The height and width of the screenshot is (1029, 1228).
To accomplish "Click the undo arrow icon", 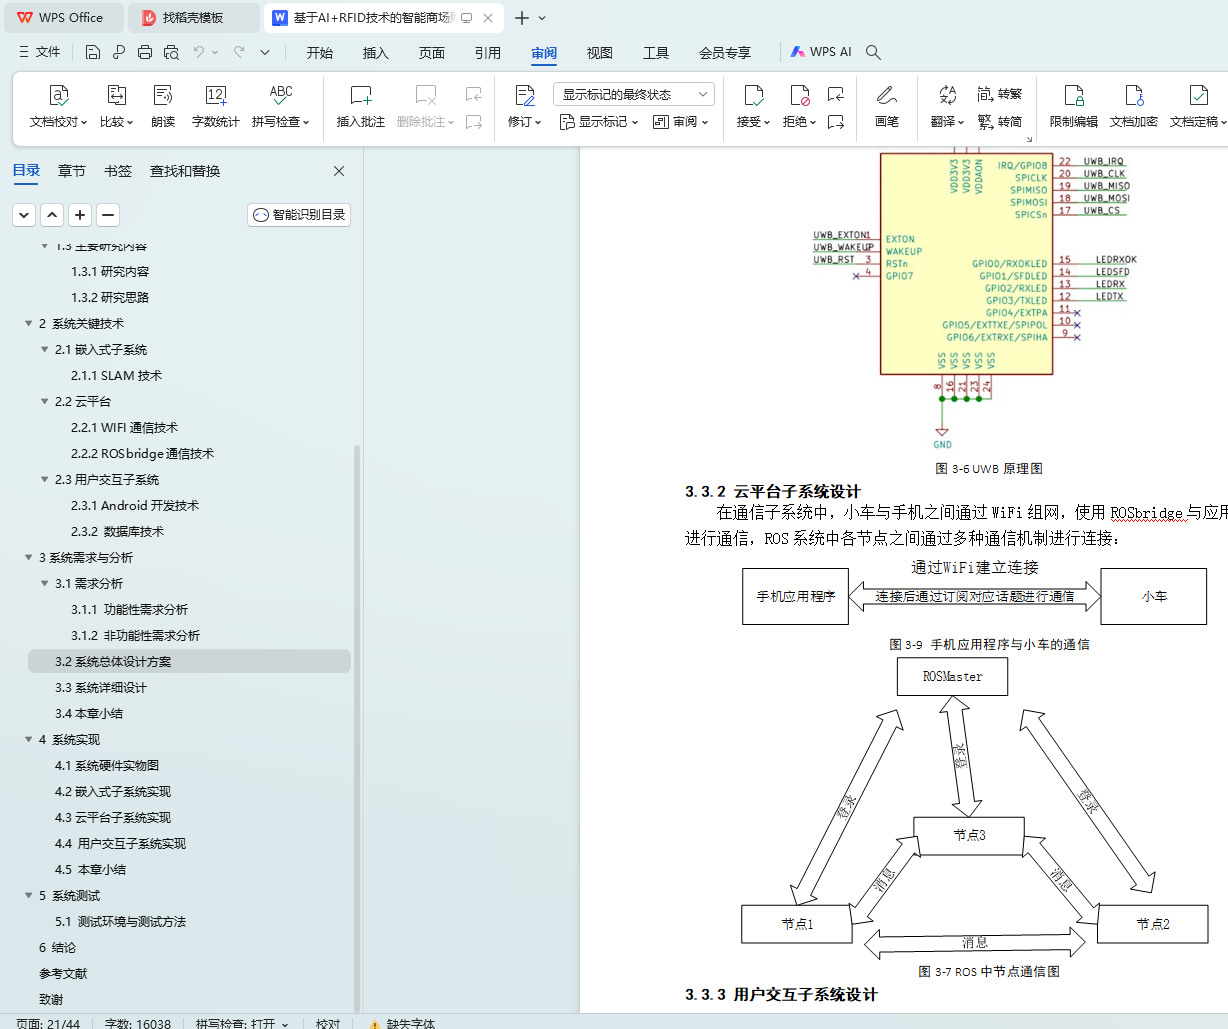I will (x=199, y=52).
